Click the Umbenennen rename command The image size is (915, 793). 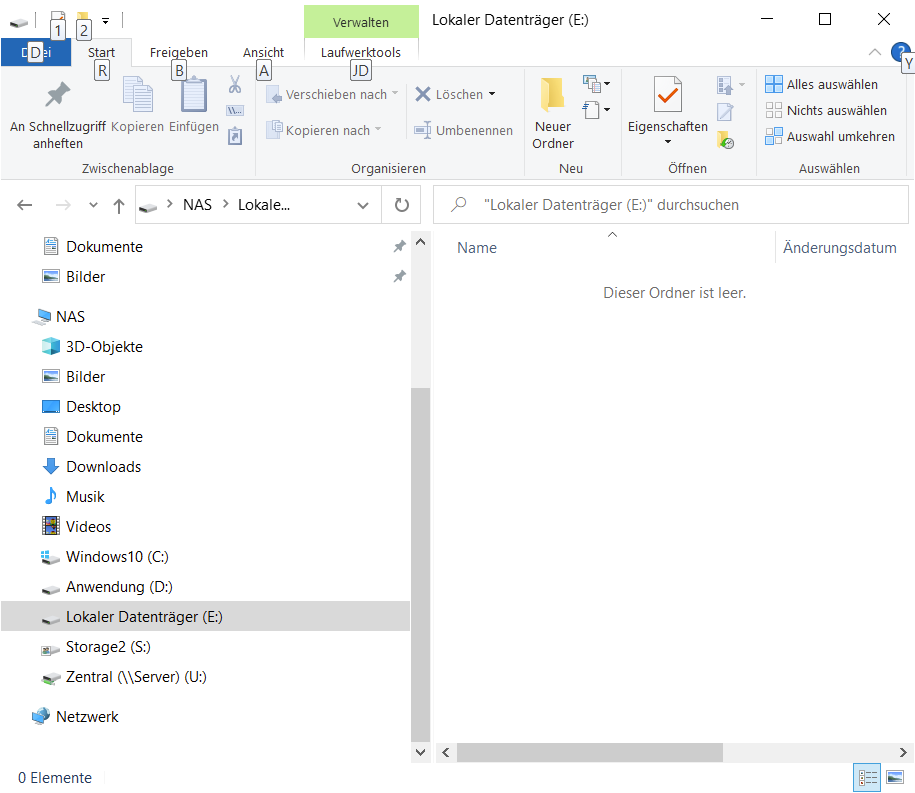(x=463, y=130)
